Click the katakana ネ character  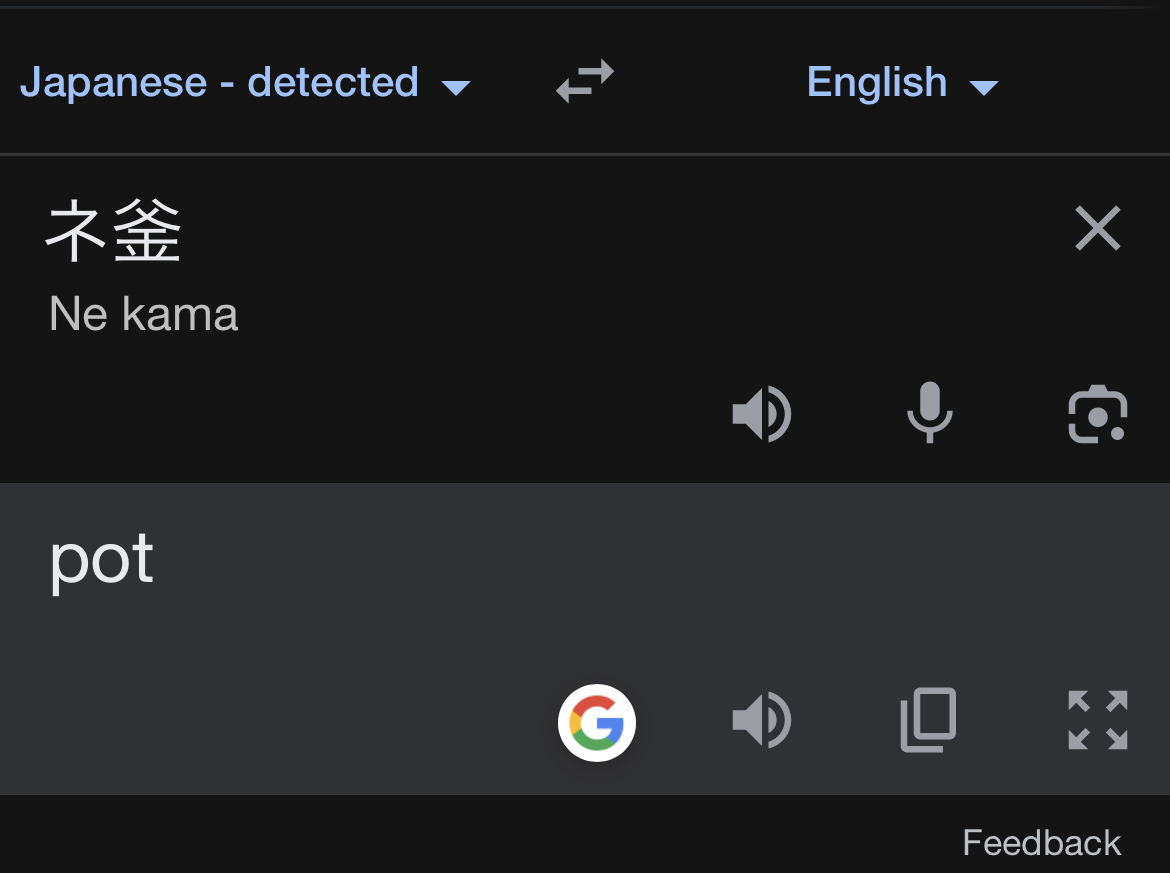pyautogui.click(x=76, y=232)
